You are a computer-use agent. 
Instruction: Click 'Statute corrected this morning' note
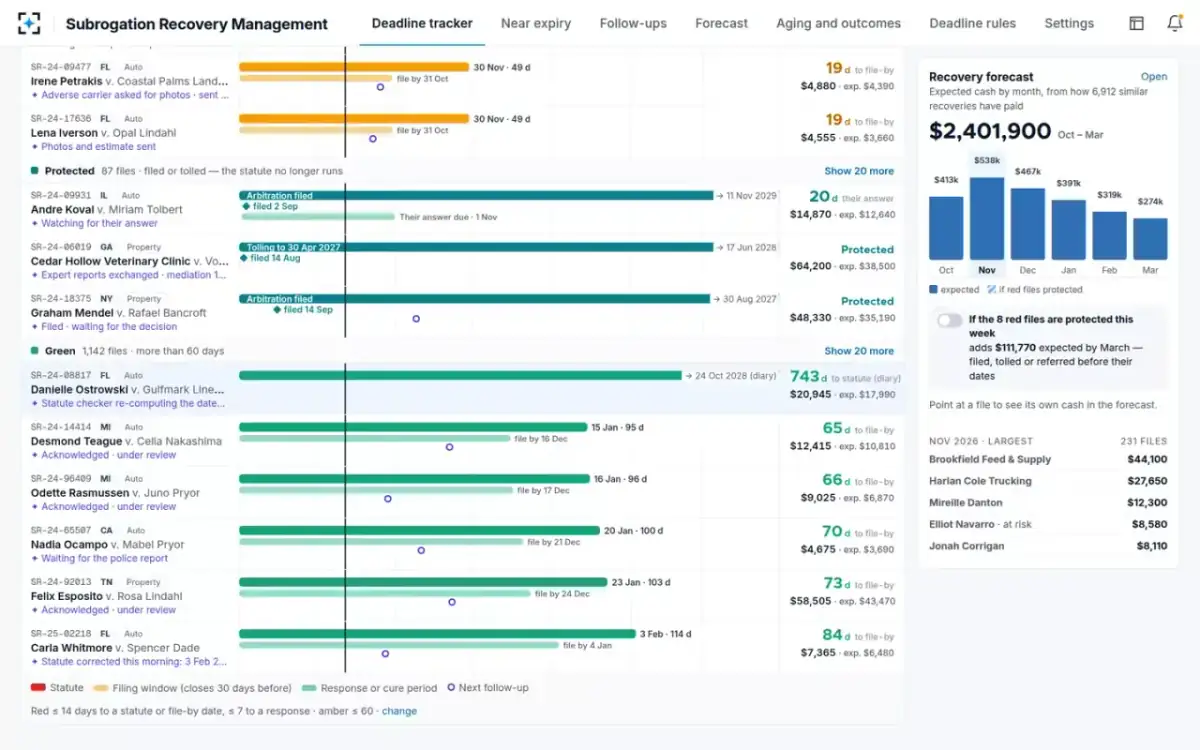point(129,662)
